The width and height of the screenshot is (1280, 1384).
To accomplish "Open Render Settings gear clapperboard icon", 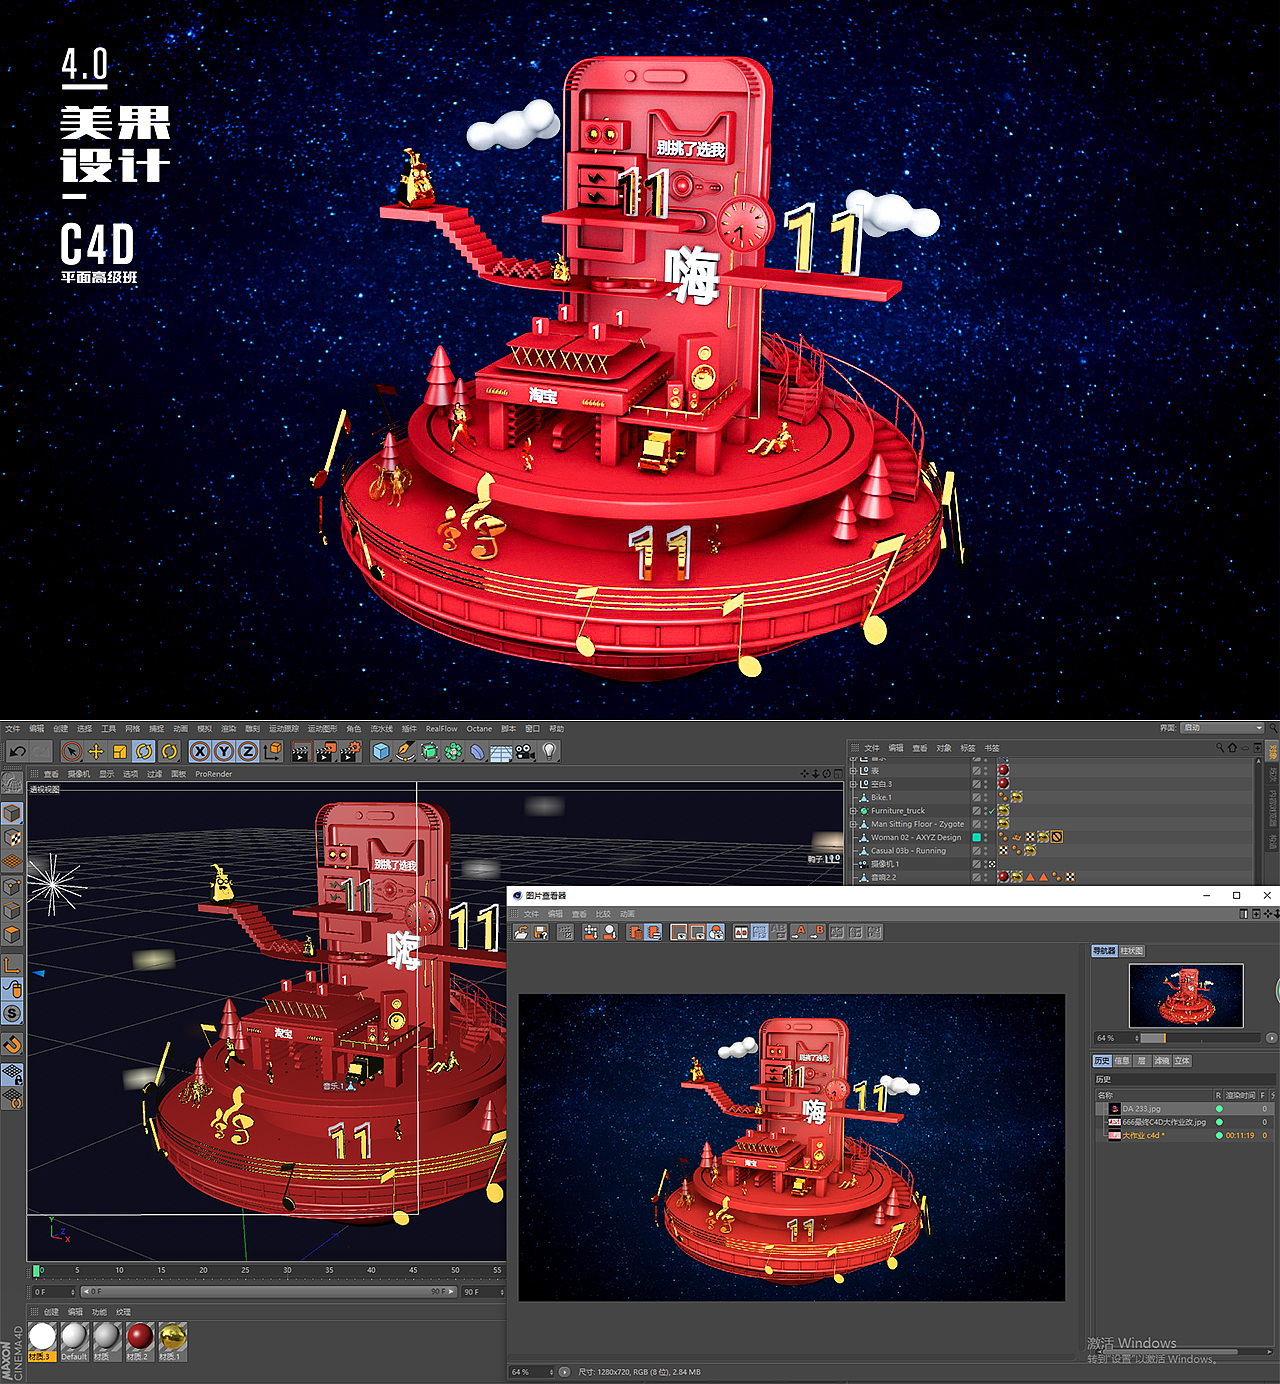I will coord(349,751).
